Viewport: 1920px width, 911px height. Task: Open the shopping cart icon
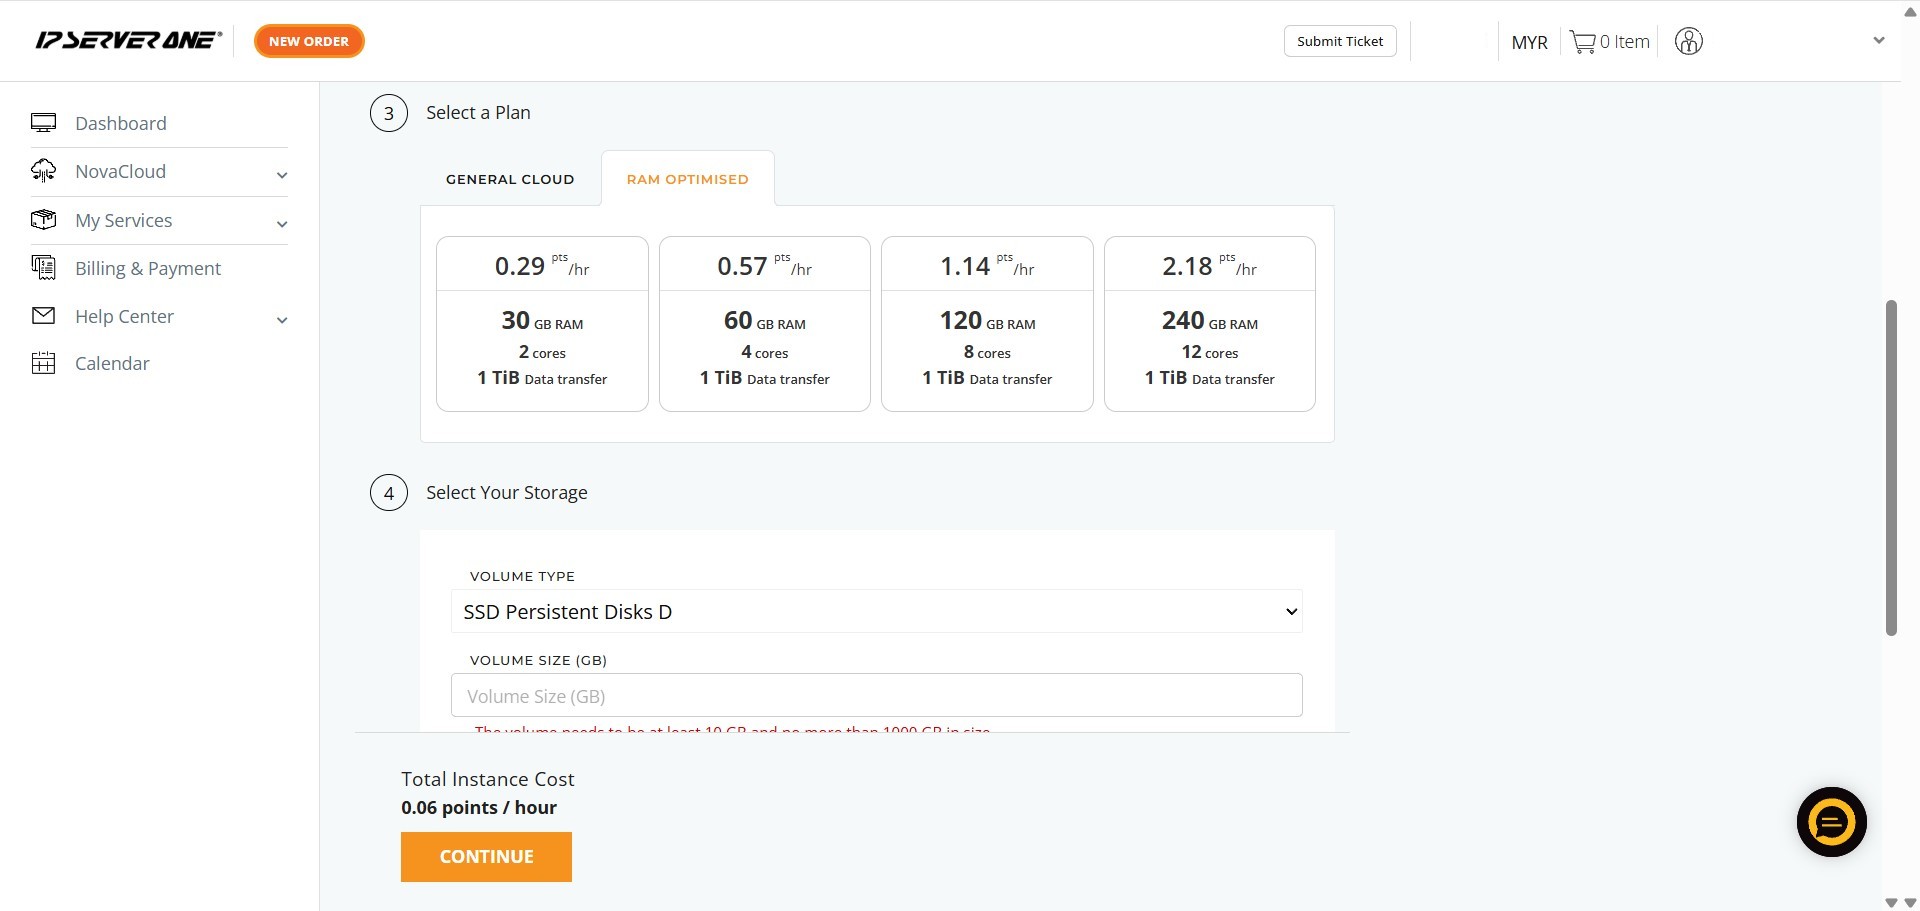pos(1582,42)
